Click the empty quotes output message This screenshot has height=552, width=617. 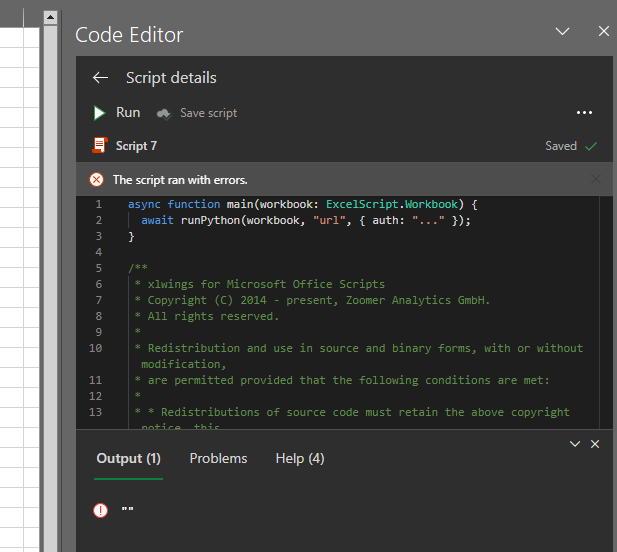pos(127,509)
